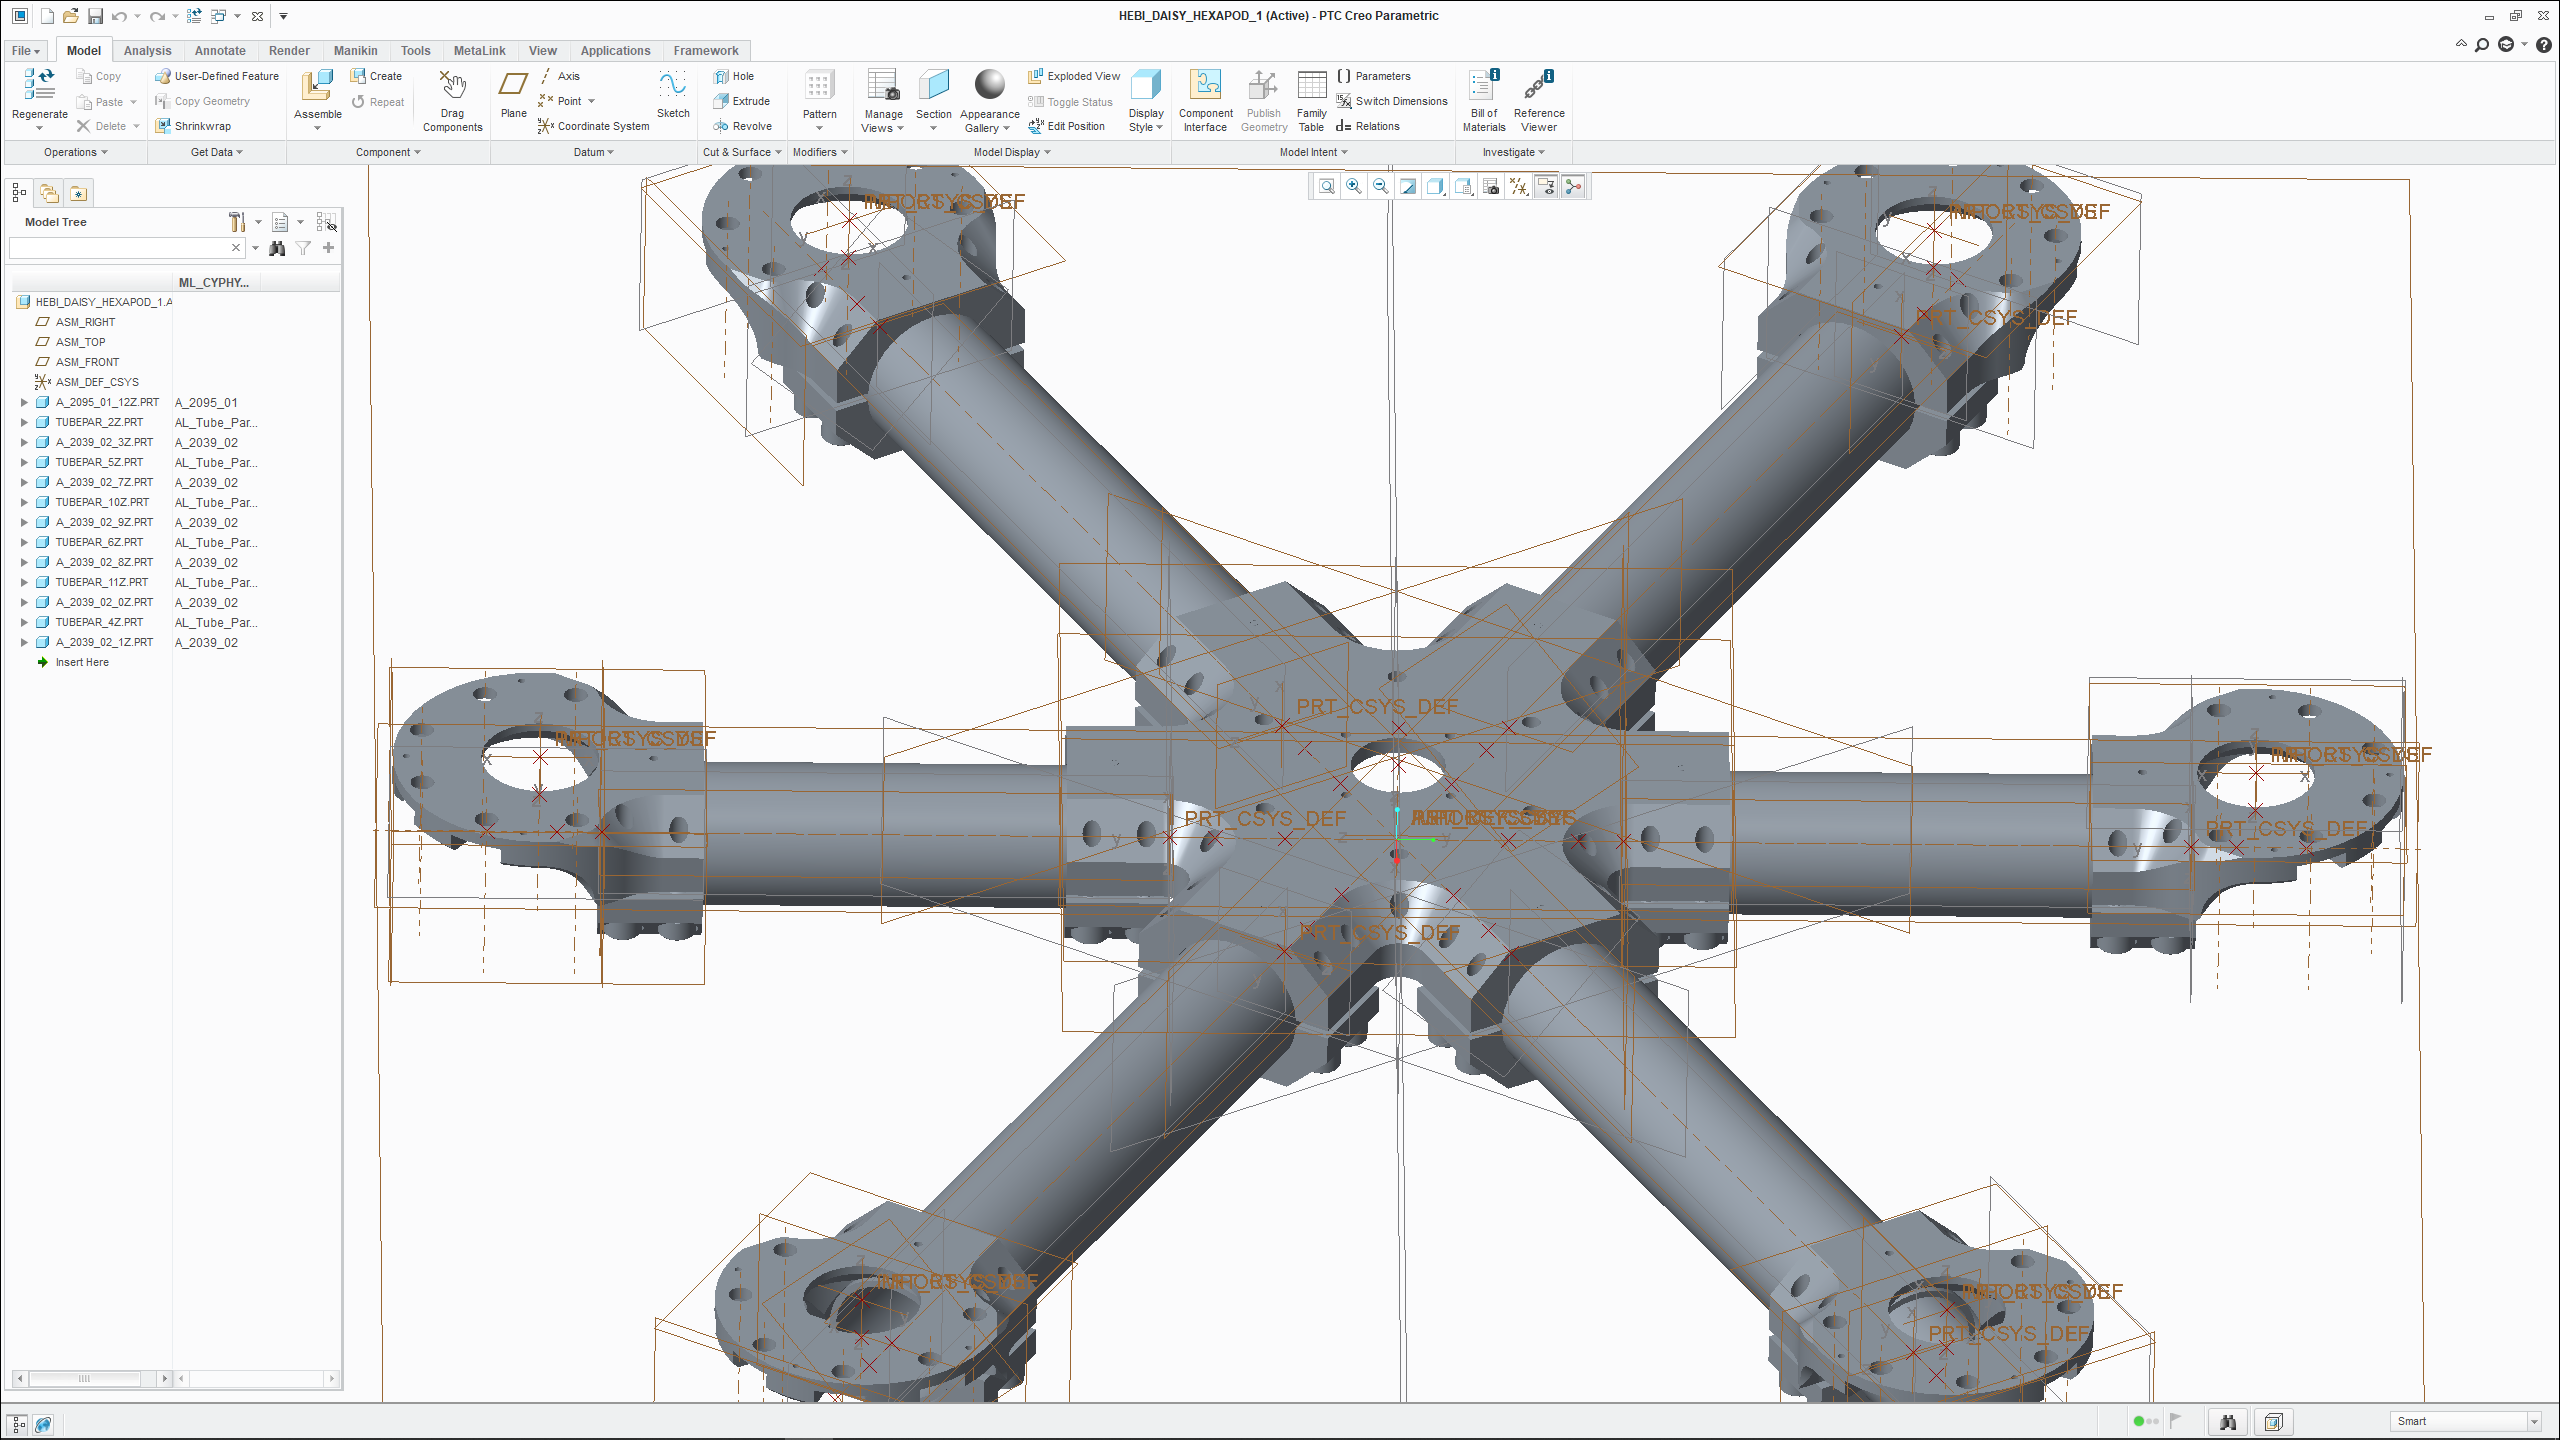Click the Refit zoom icon in graphics toolbar
2560x1440 pixels.
[x=1326, y=187]
